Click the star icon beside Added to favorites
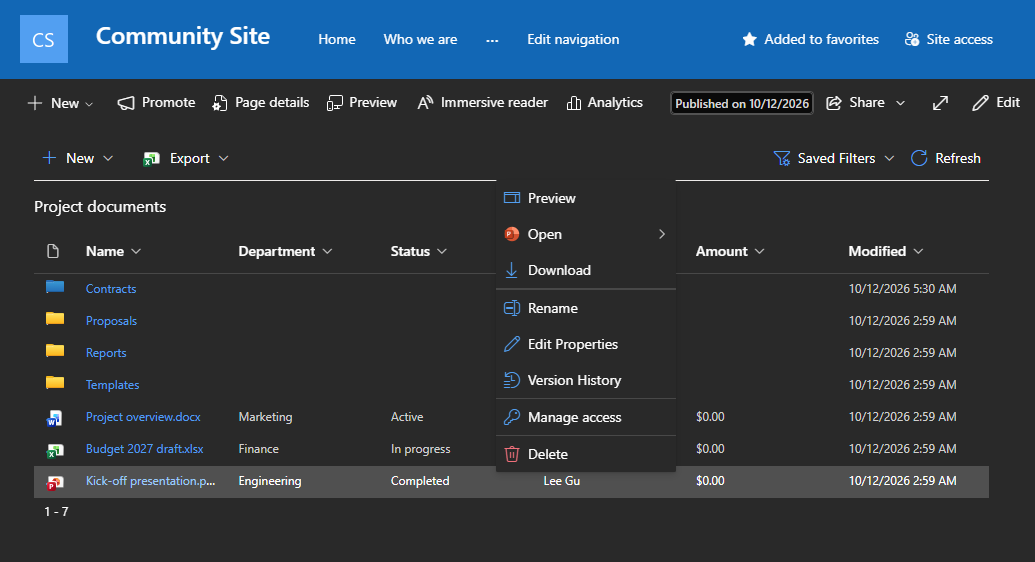 coord(749,40)
